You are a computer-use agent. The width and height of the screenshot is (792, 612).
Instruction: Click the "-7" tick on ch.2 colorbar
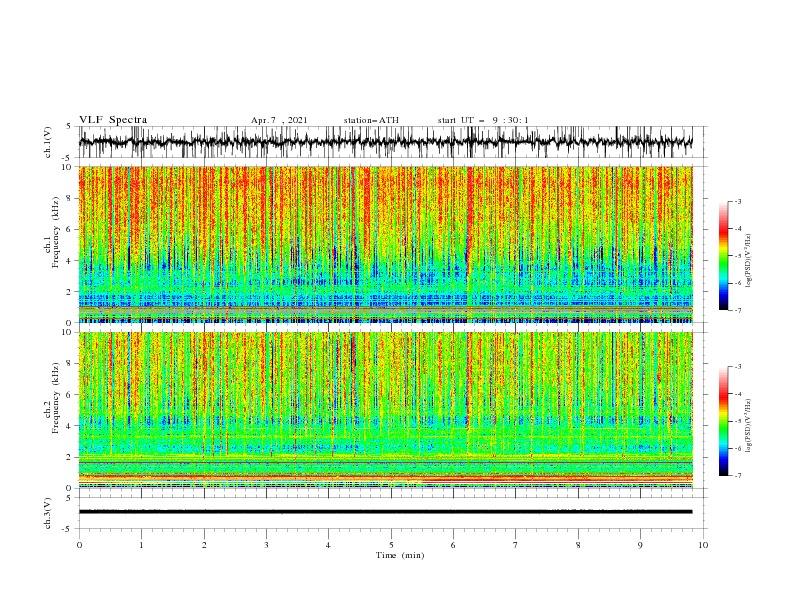click(738, 476)
